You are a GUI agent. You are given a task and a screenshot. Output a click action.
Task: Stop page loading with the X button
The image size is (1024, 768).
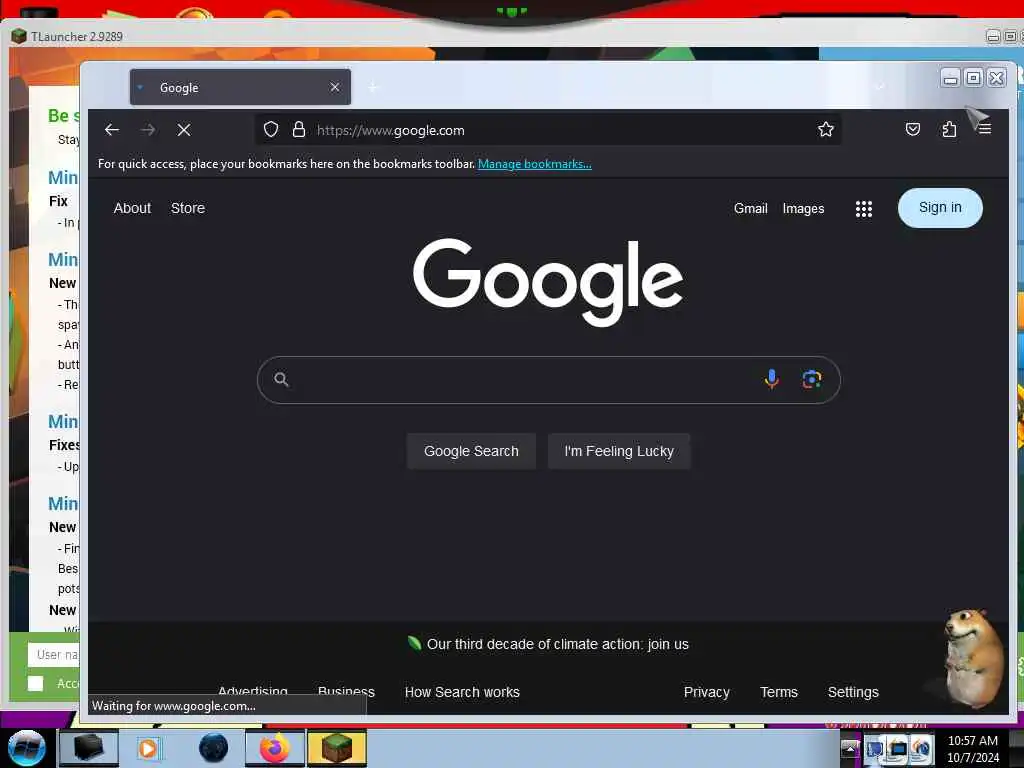tap(184, 130)
